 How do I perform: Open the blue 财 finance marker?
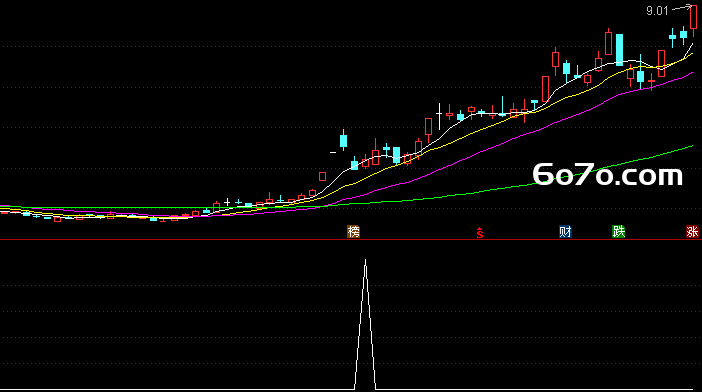tap(565, 231)
